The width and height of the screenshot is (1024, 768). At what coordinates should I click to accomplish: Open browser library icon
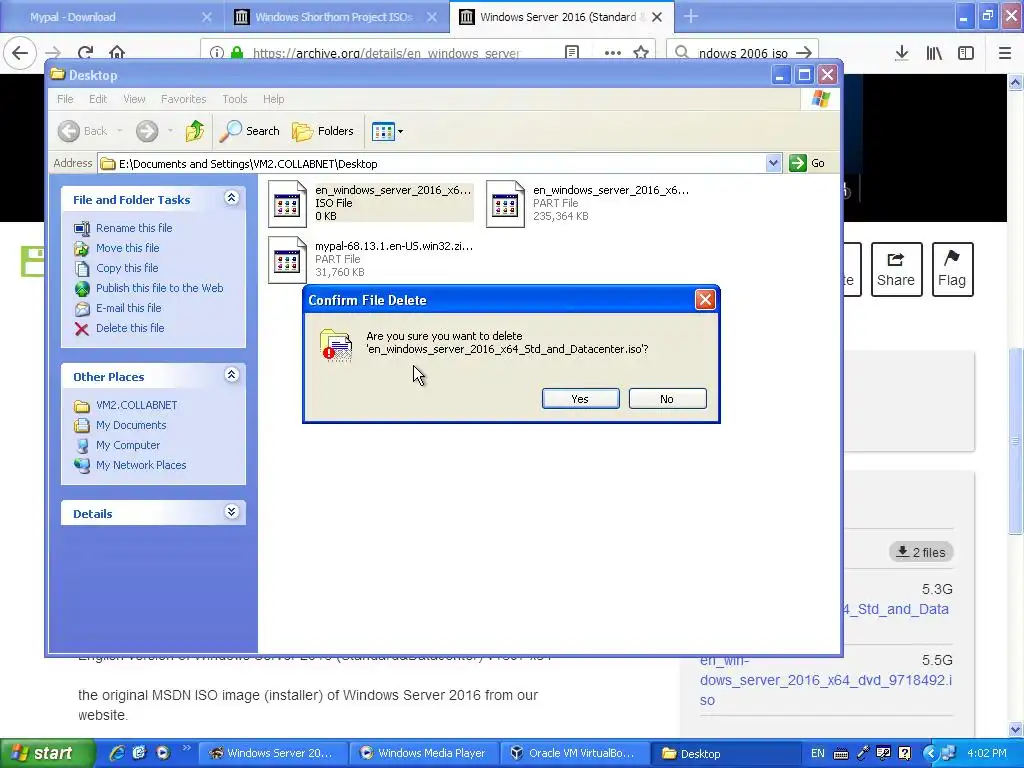point(934,53)
